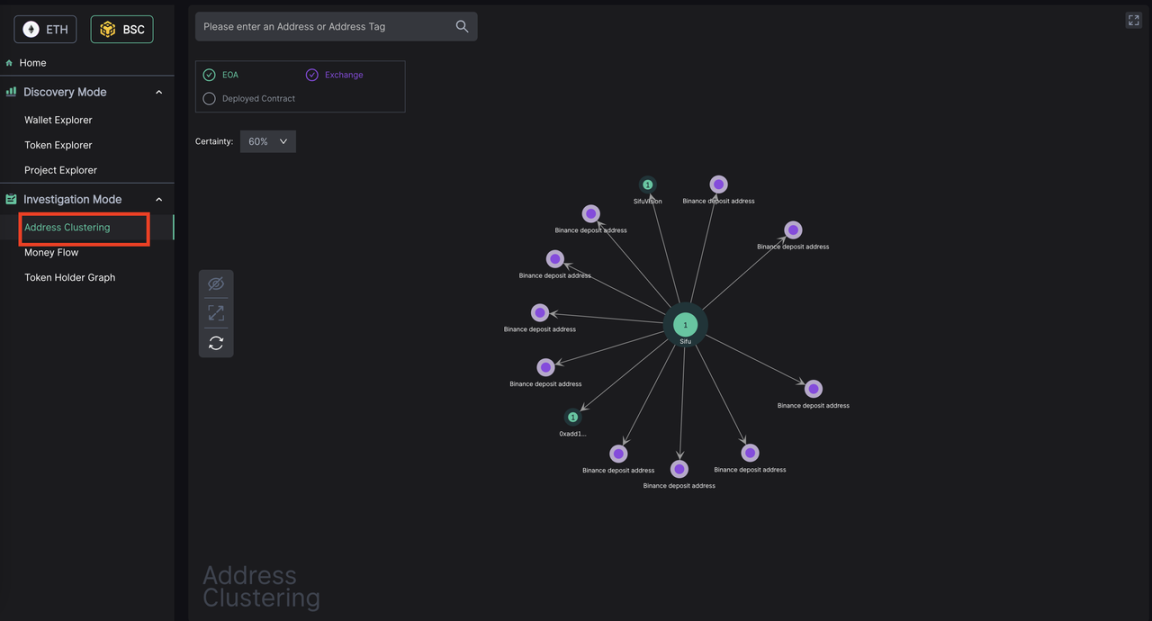The width and height of the screenshot is (1152, 621).
Task: Open the Certainty 60% dropdown
Action: click(x=267, y=142)
